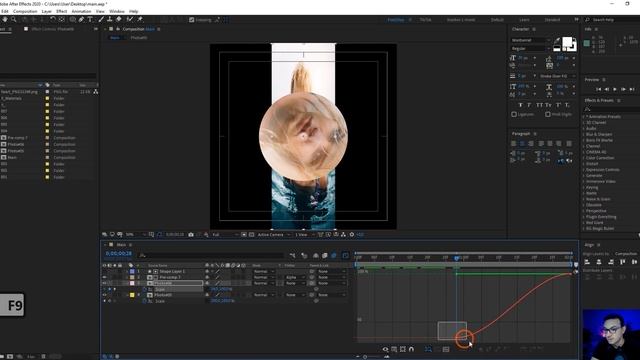Toggle the third layer's eye icon

104,283
